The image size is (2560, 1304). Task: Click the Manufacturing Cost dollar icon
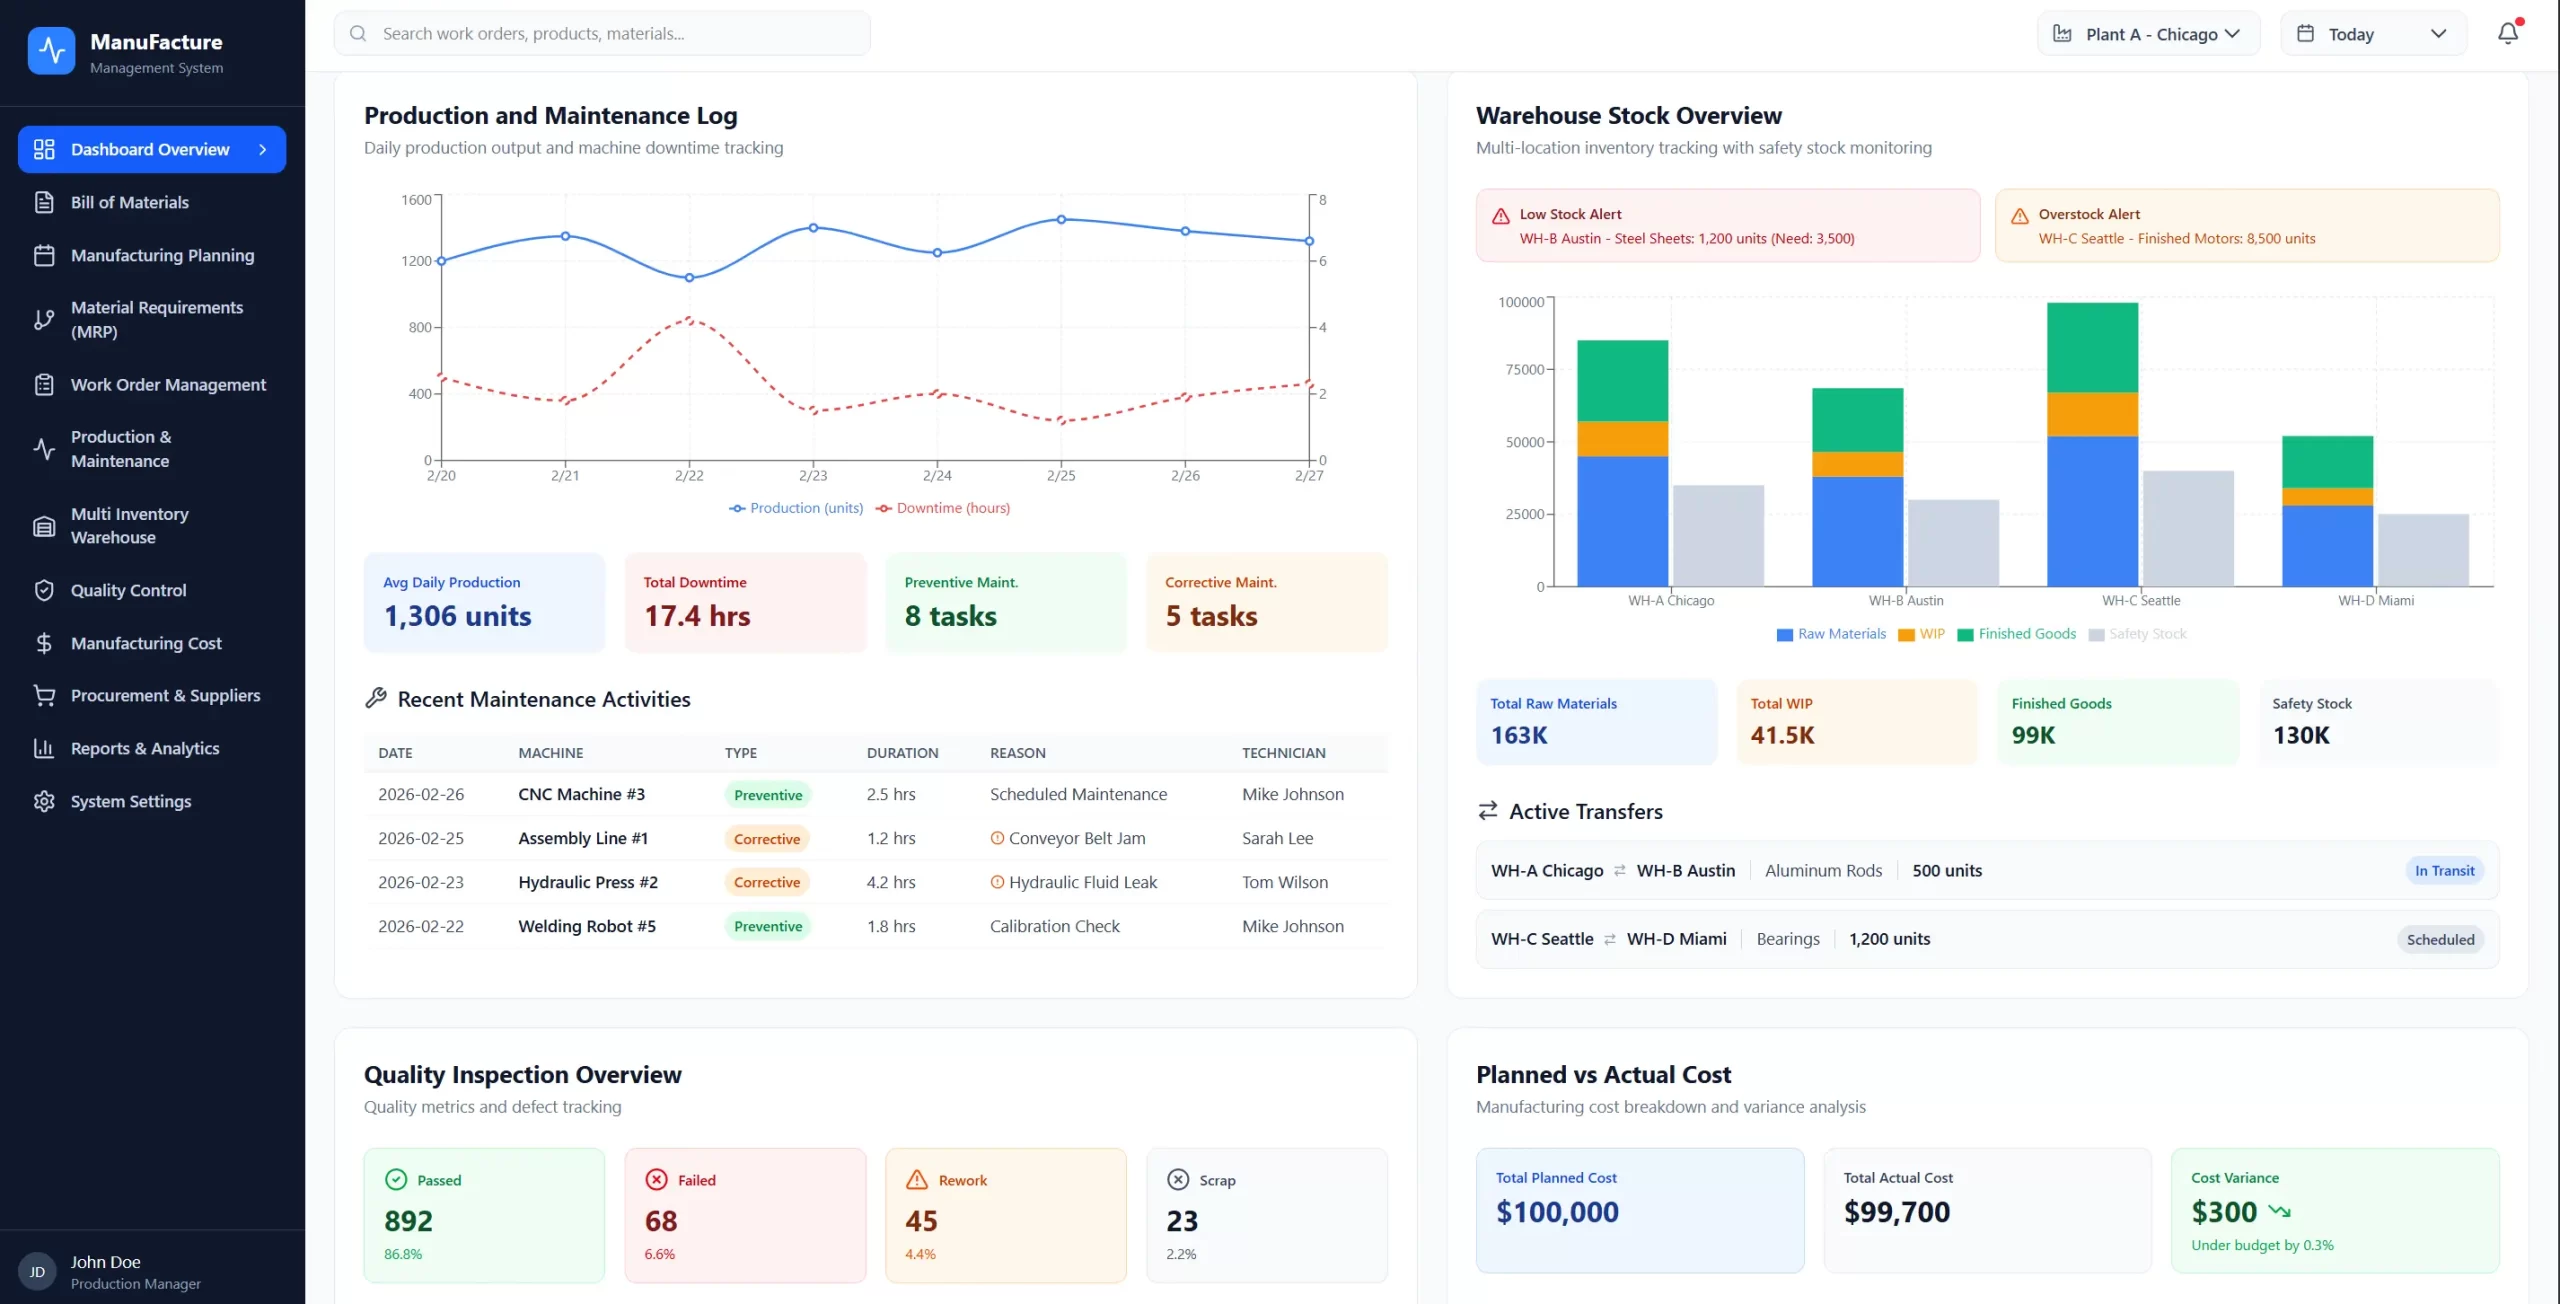(x=44, y=643)
